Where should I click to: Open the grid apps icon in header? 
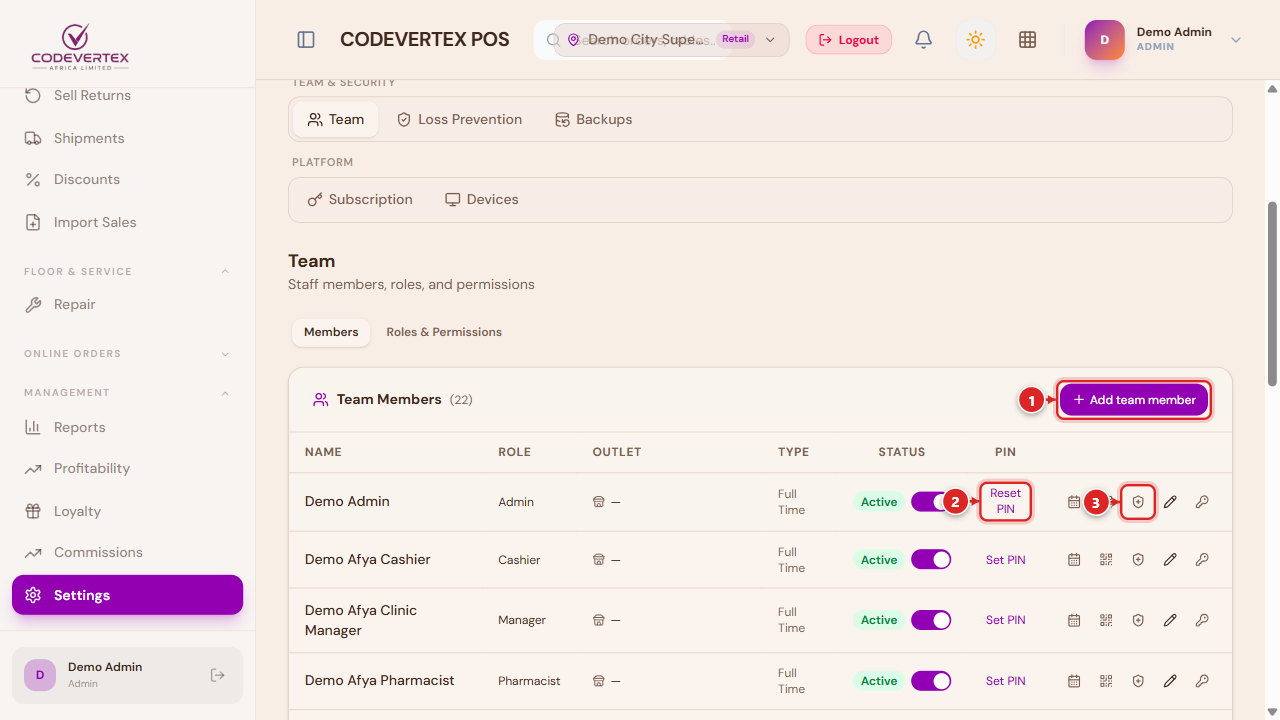coord(1027,40)
